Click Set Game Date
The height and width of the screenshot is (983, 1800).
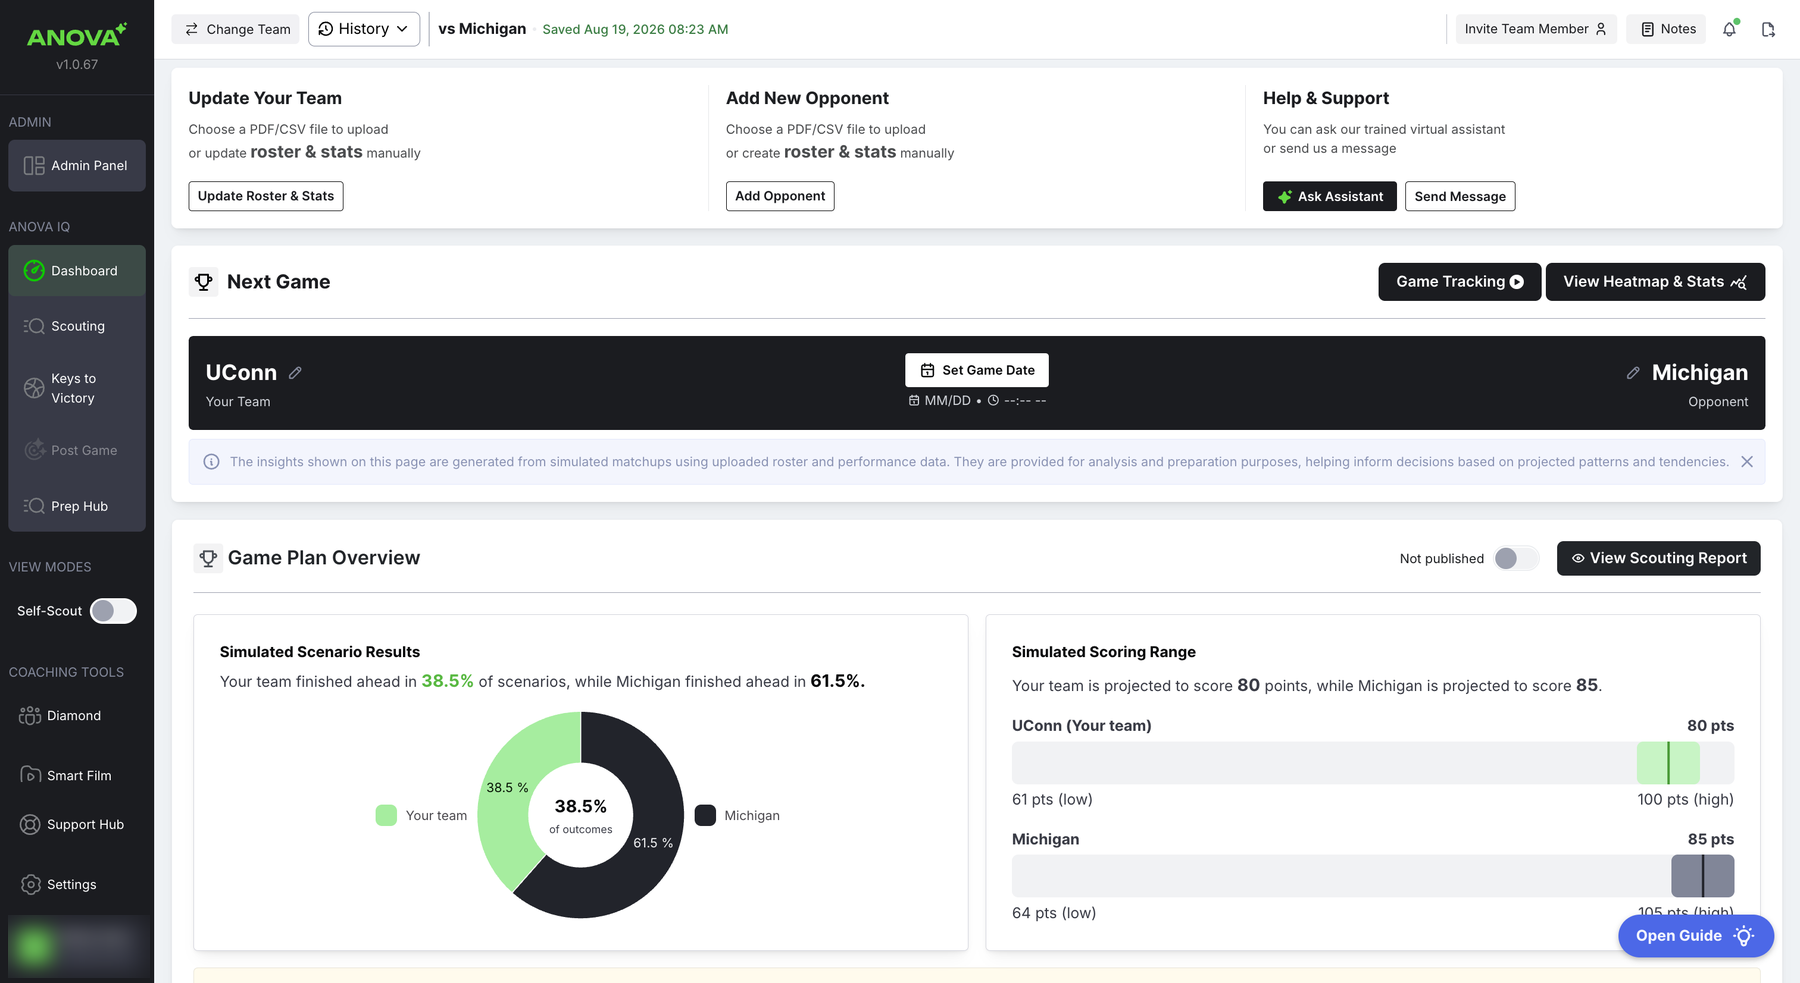[x=977, y=370]
